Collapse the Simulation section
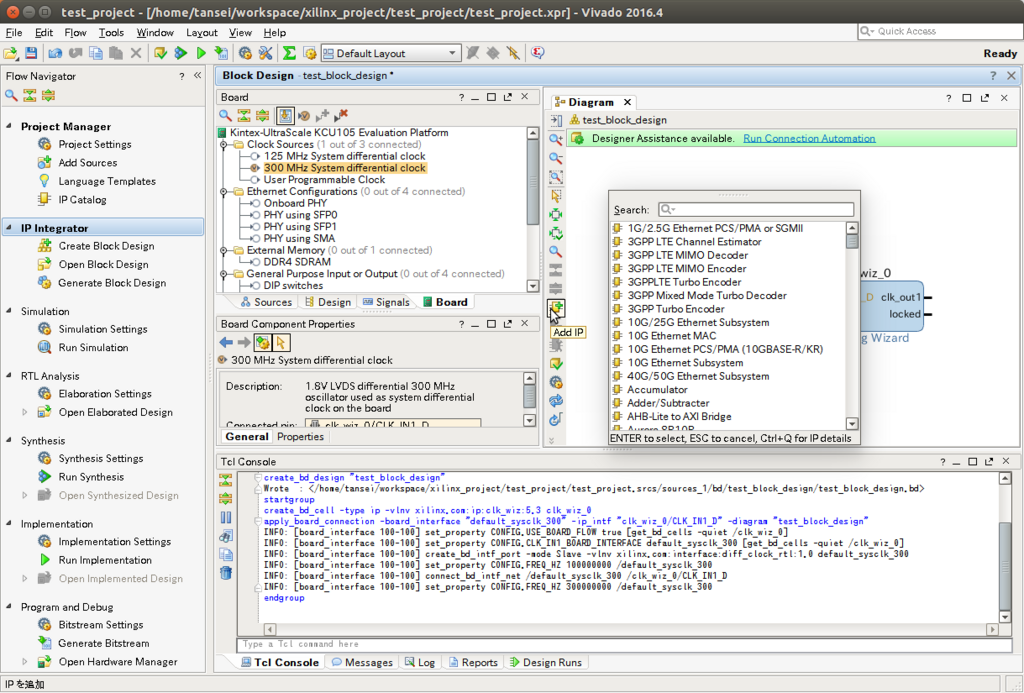The height and width of the screenshot is (693, 1024). pos(9,311)
